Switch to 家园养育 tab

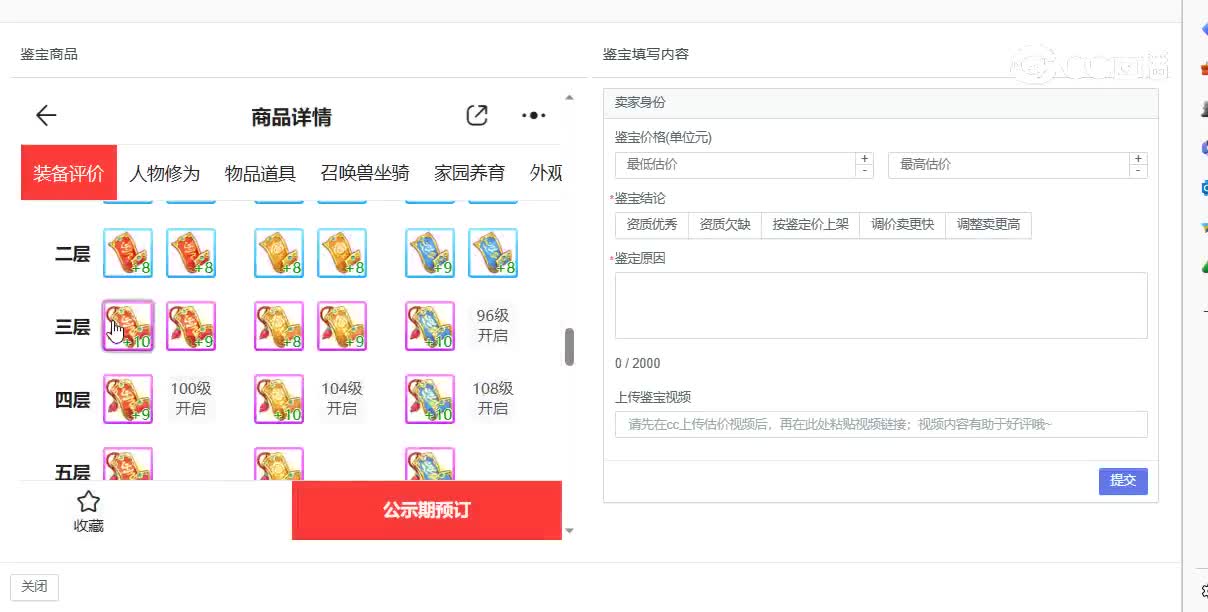click(x=470, y=173)
